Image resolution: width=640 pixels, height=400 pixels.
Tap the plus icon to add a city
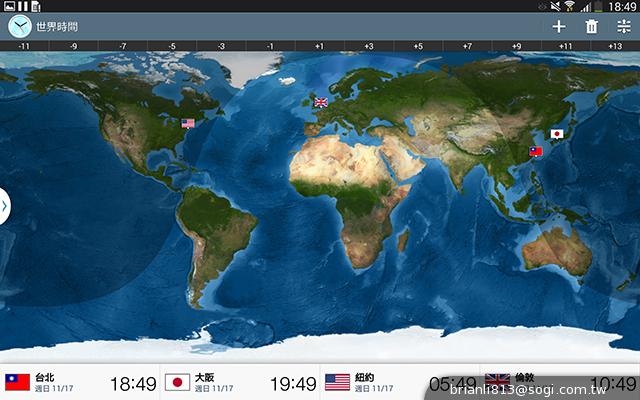(559, 27)
